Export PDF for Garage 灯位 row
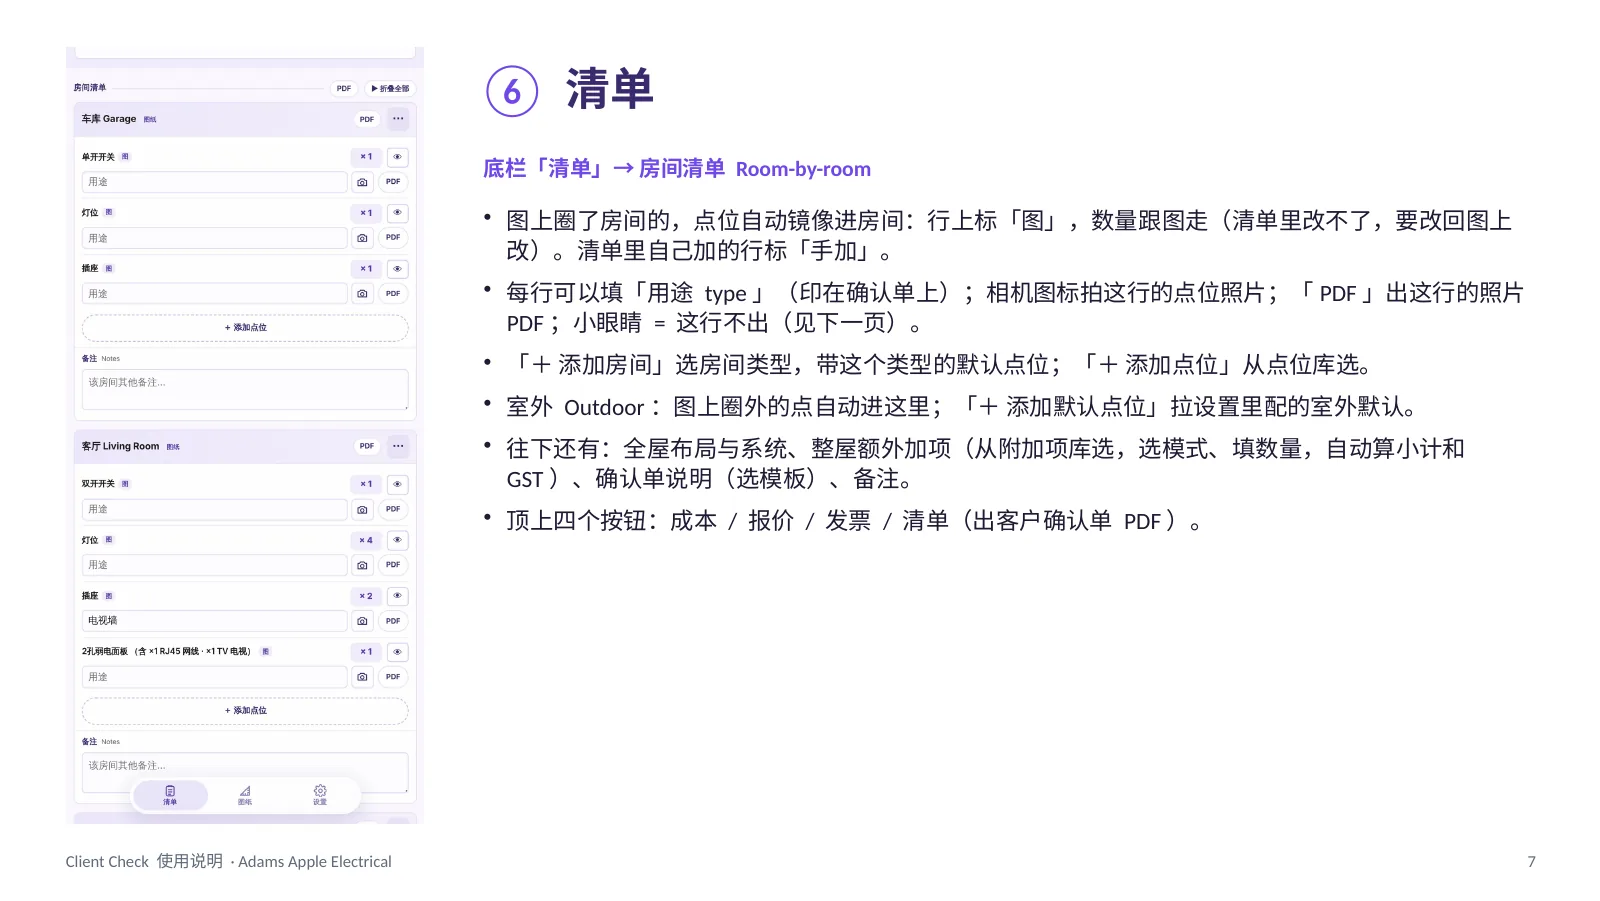Image resolution: width=1600 pixels, height=901 pixels. click(393, 238)
